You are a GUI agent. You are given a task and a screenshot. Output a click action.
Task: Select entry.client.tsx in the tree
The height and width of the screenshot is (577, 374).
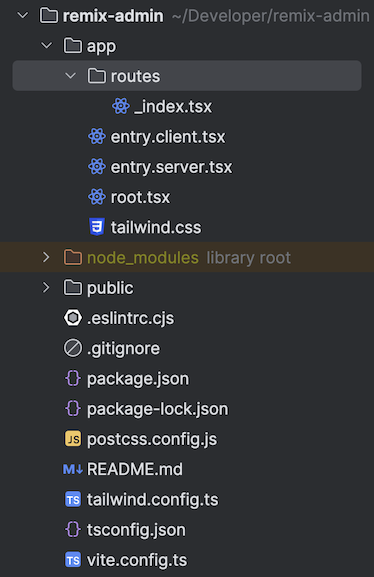tap(167, 137)
